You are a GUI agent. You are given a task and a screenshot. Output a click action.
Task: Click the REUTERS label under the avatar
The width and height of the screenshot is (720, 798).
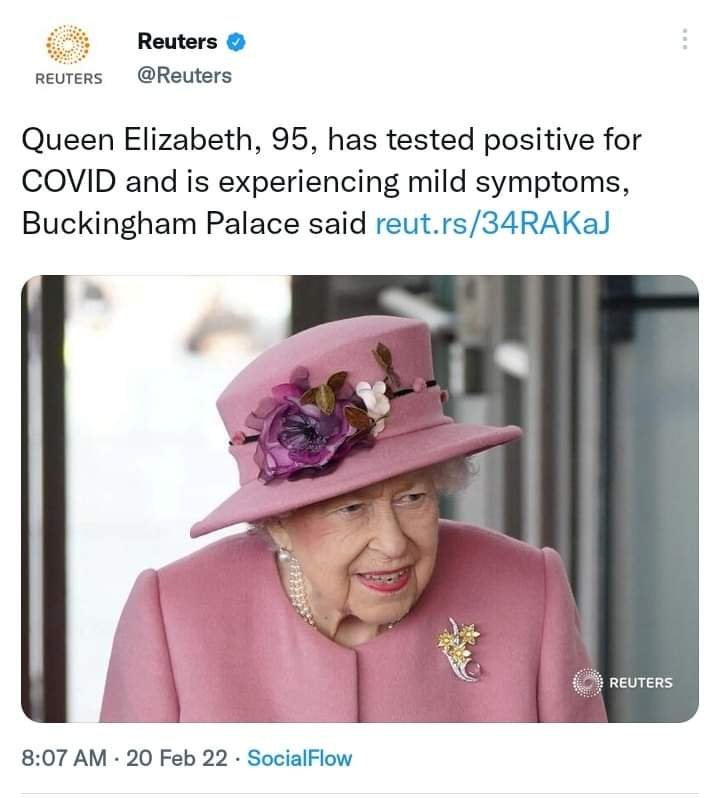[x=69, y=79]
